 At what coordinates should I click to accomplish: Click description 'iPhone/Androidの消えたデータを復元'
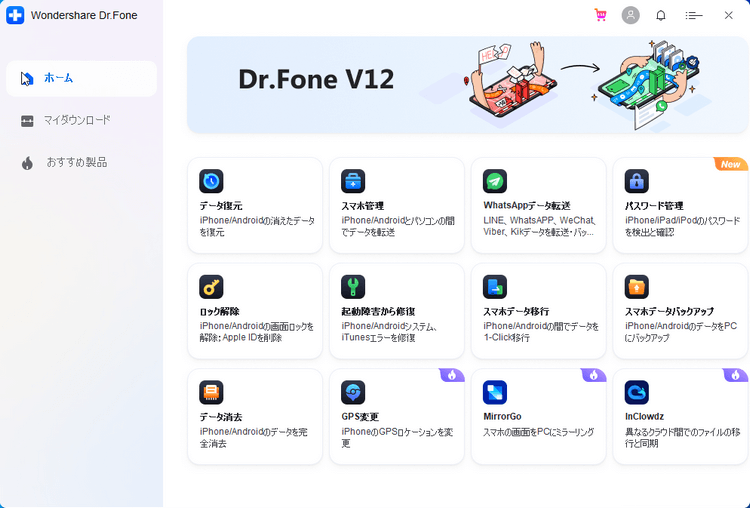pos(257,227)
